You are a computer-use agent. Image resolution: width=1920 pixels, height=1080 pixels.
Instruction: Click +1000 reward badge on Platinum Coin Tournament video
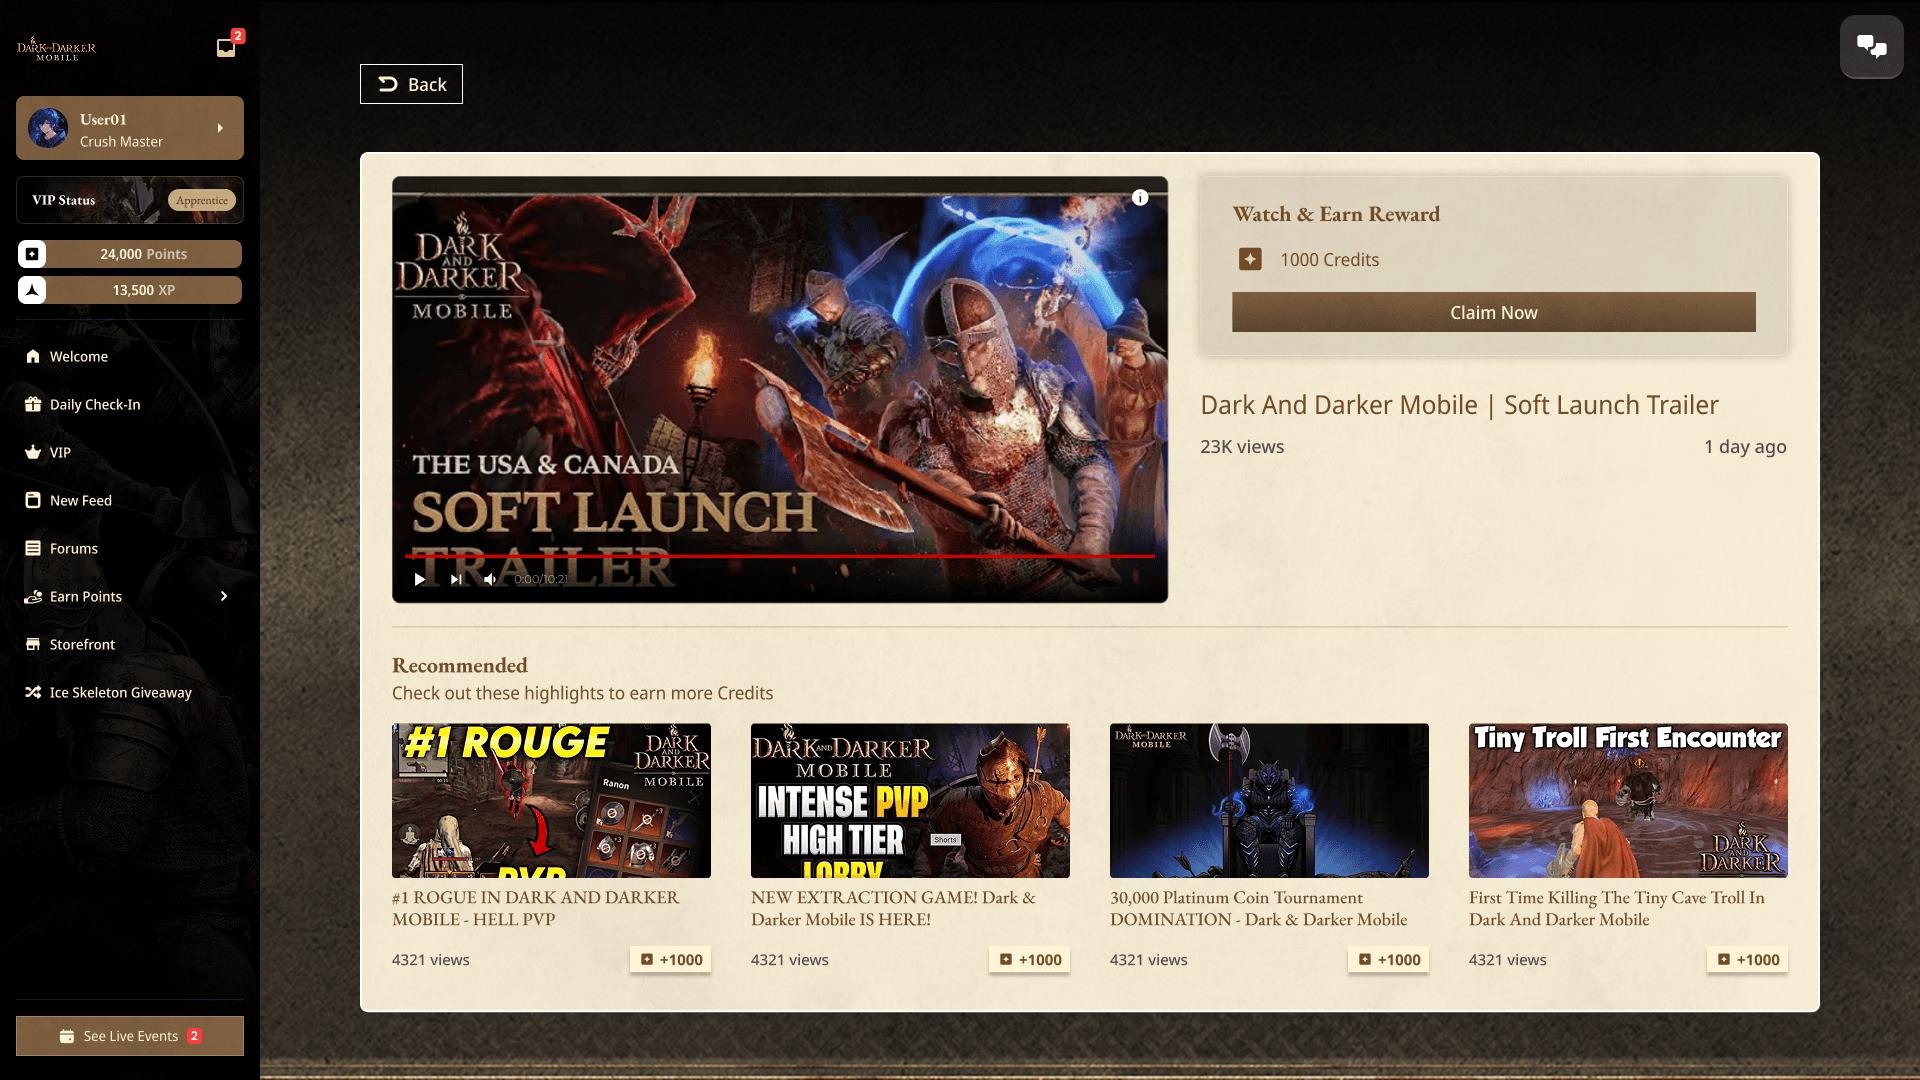tap(1389, 960)
